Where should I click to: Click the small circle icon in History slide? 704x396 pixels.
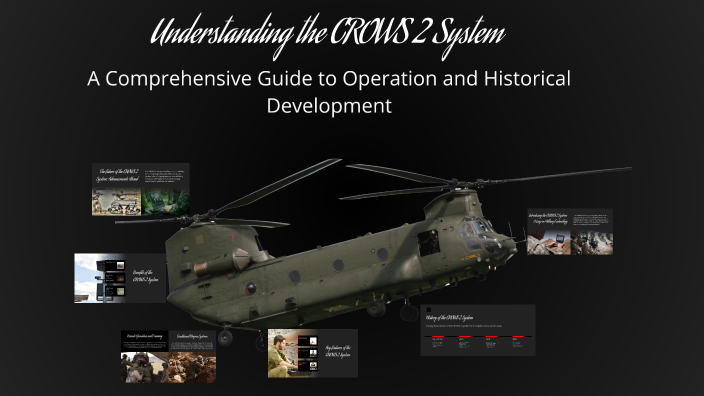[428, 310]
